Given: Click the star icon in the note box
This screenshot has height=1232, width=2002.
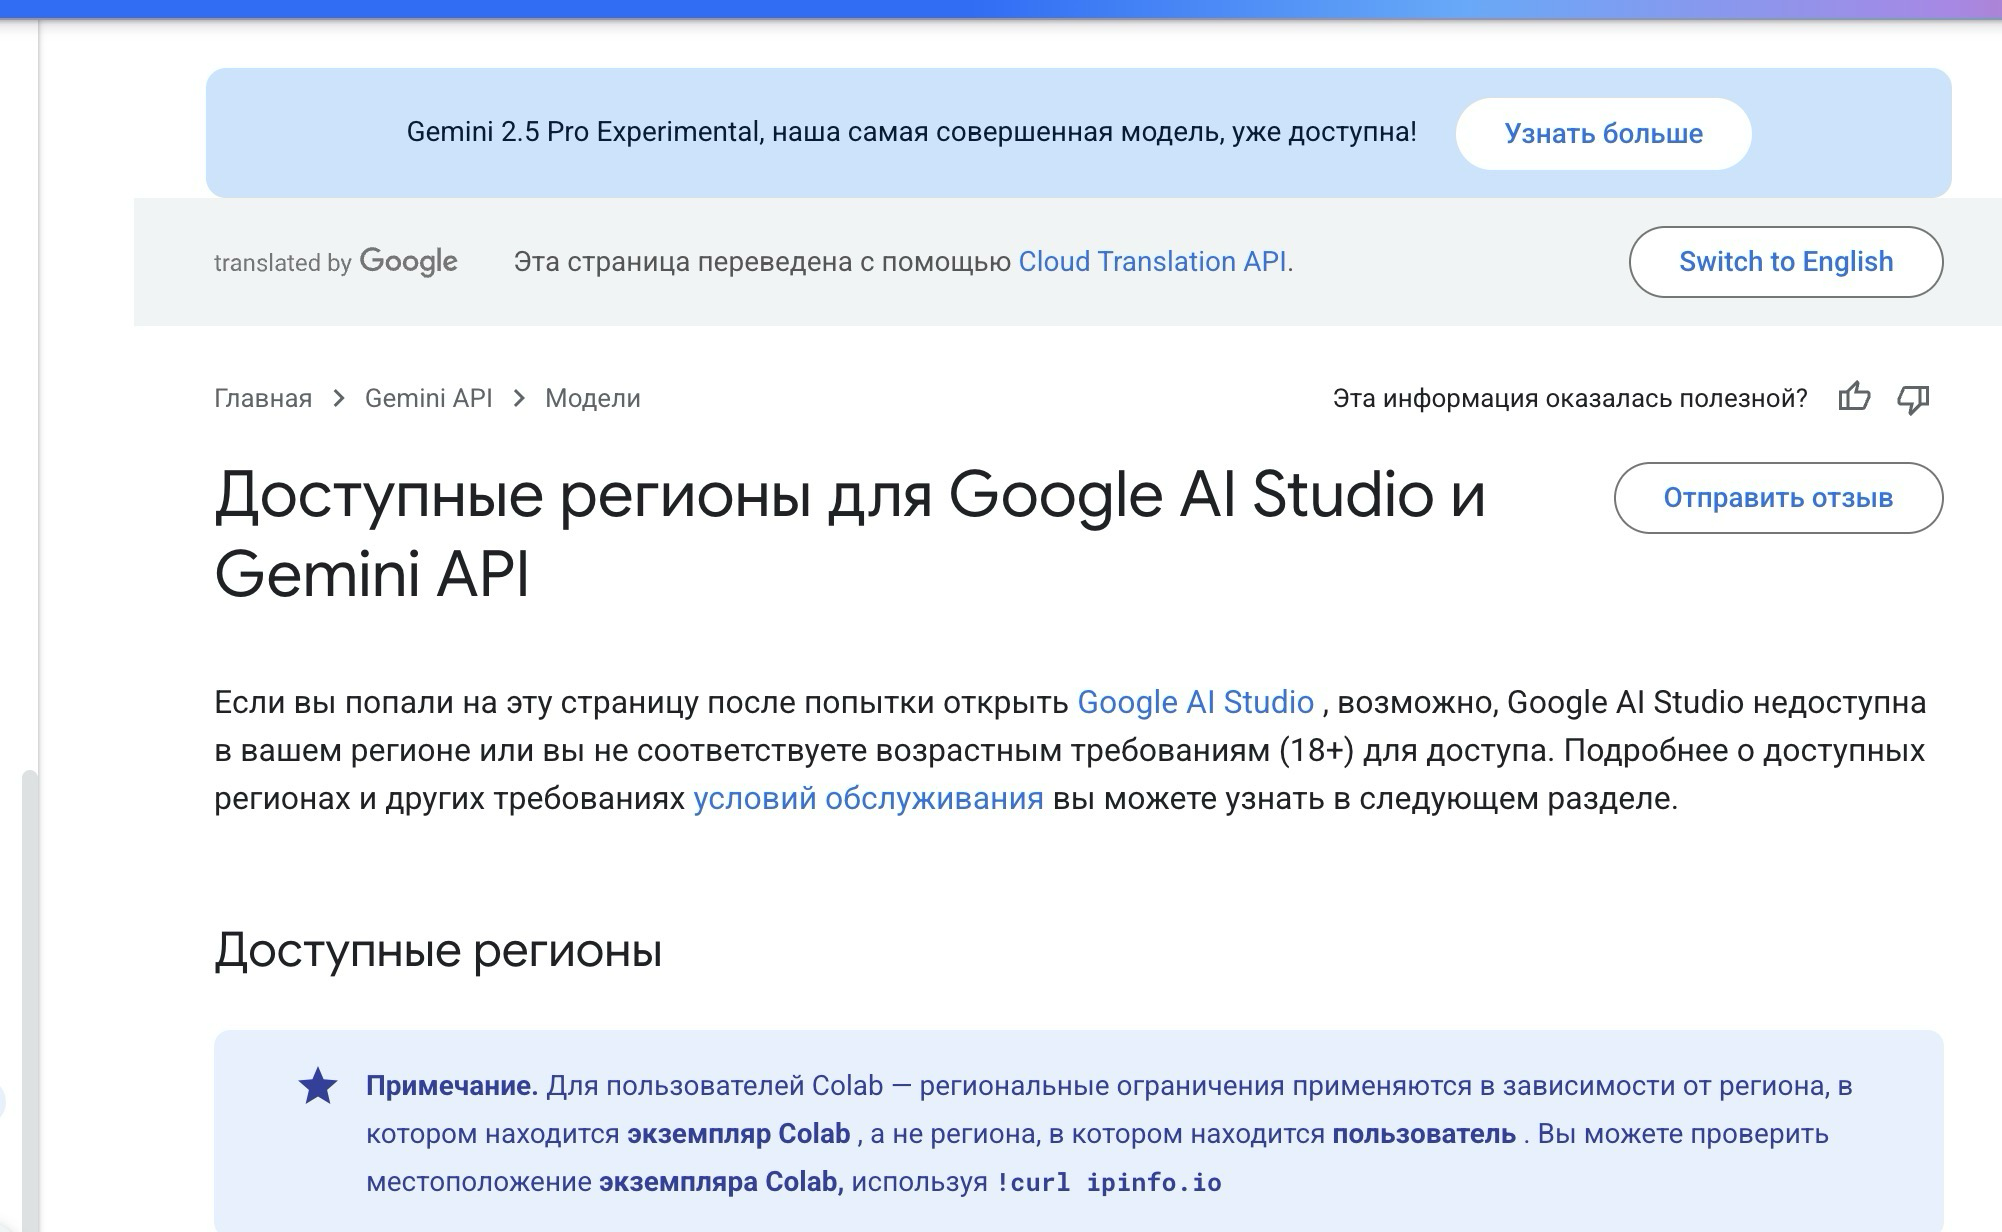Looking at the screenshot, I should [318, 1086].
